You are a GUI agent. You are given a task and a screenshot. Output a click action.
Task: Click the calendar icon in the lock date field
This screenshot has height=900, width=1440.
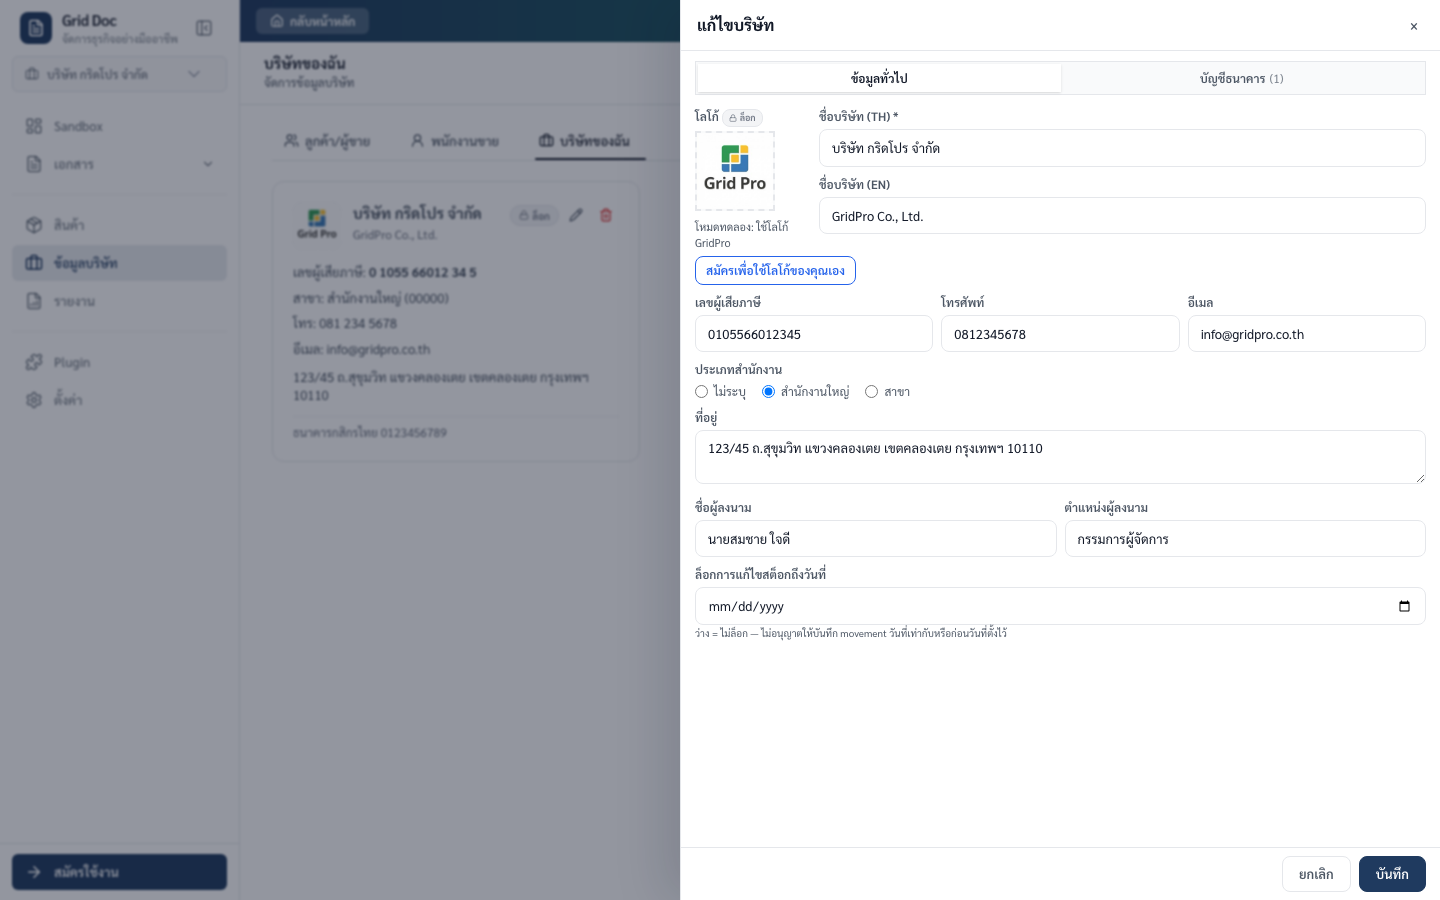click(1404, 606)
